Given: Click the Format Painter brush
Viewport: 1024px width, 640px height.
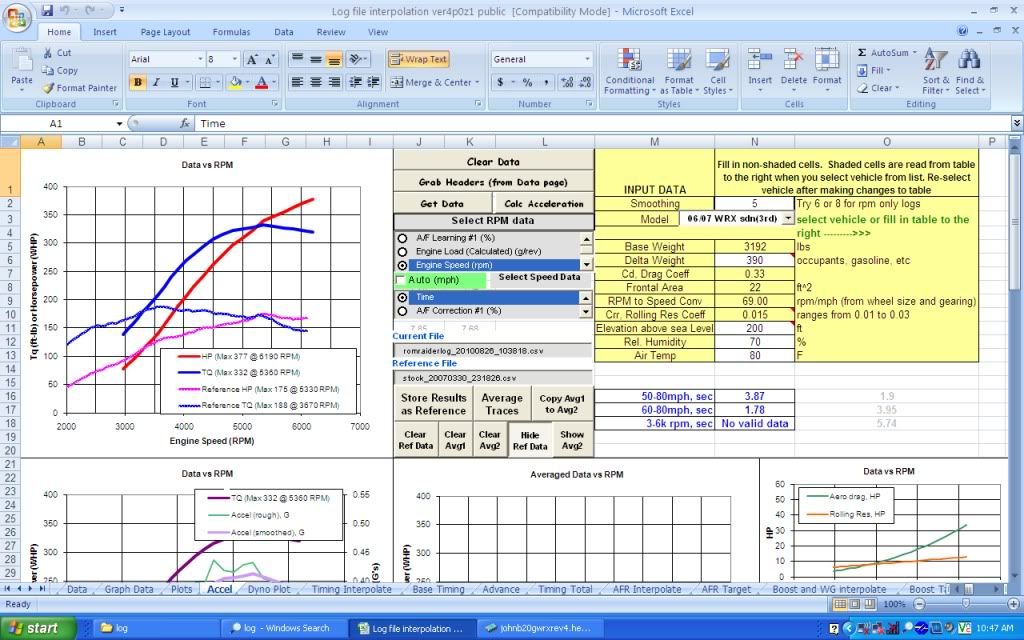Looking at the screenshot, I should pyautogui.click(x=50, y=88).
